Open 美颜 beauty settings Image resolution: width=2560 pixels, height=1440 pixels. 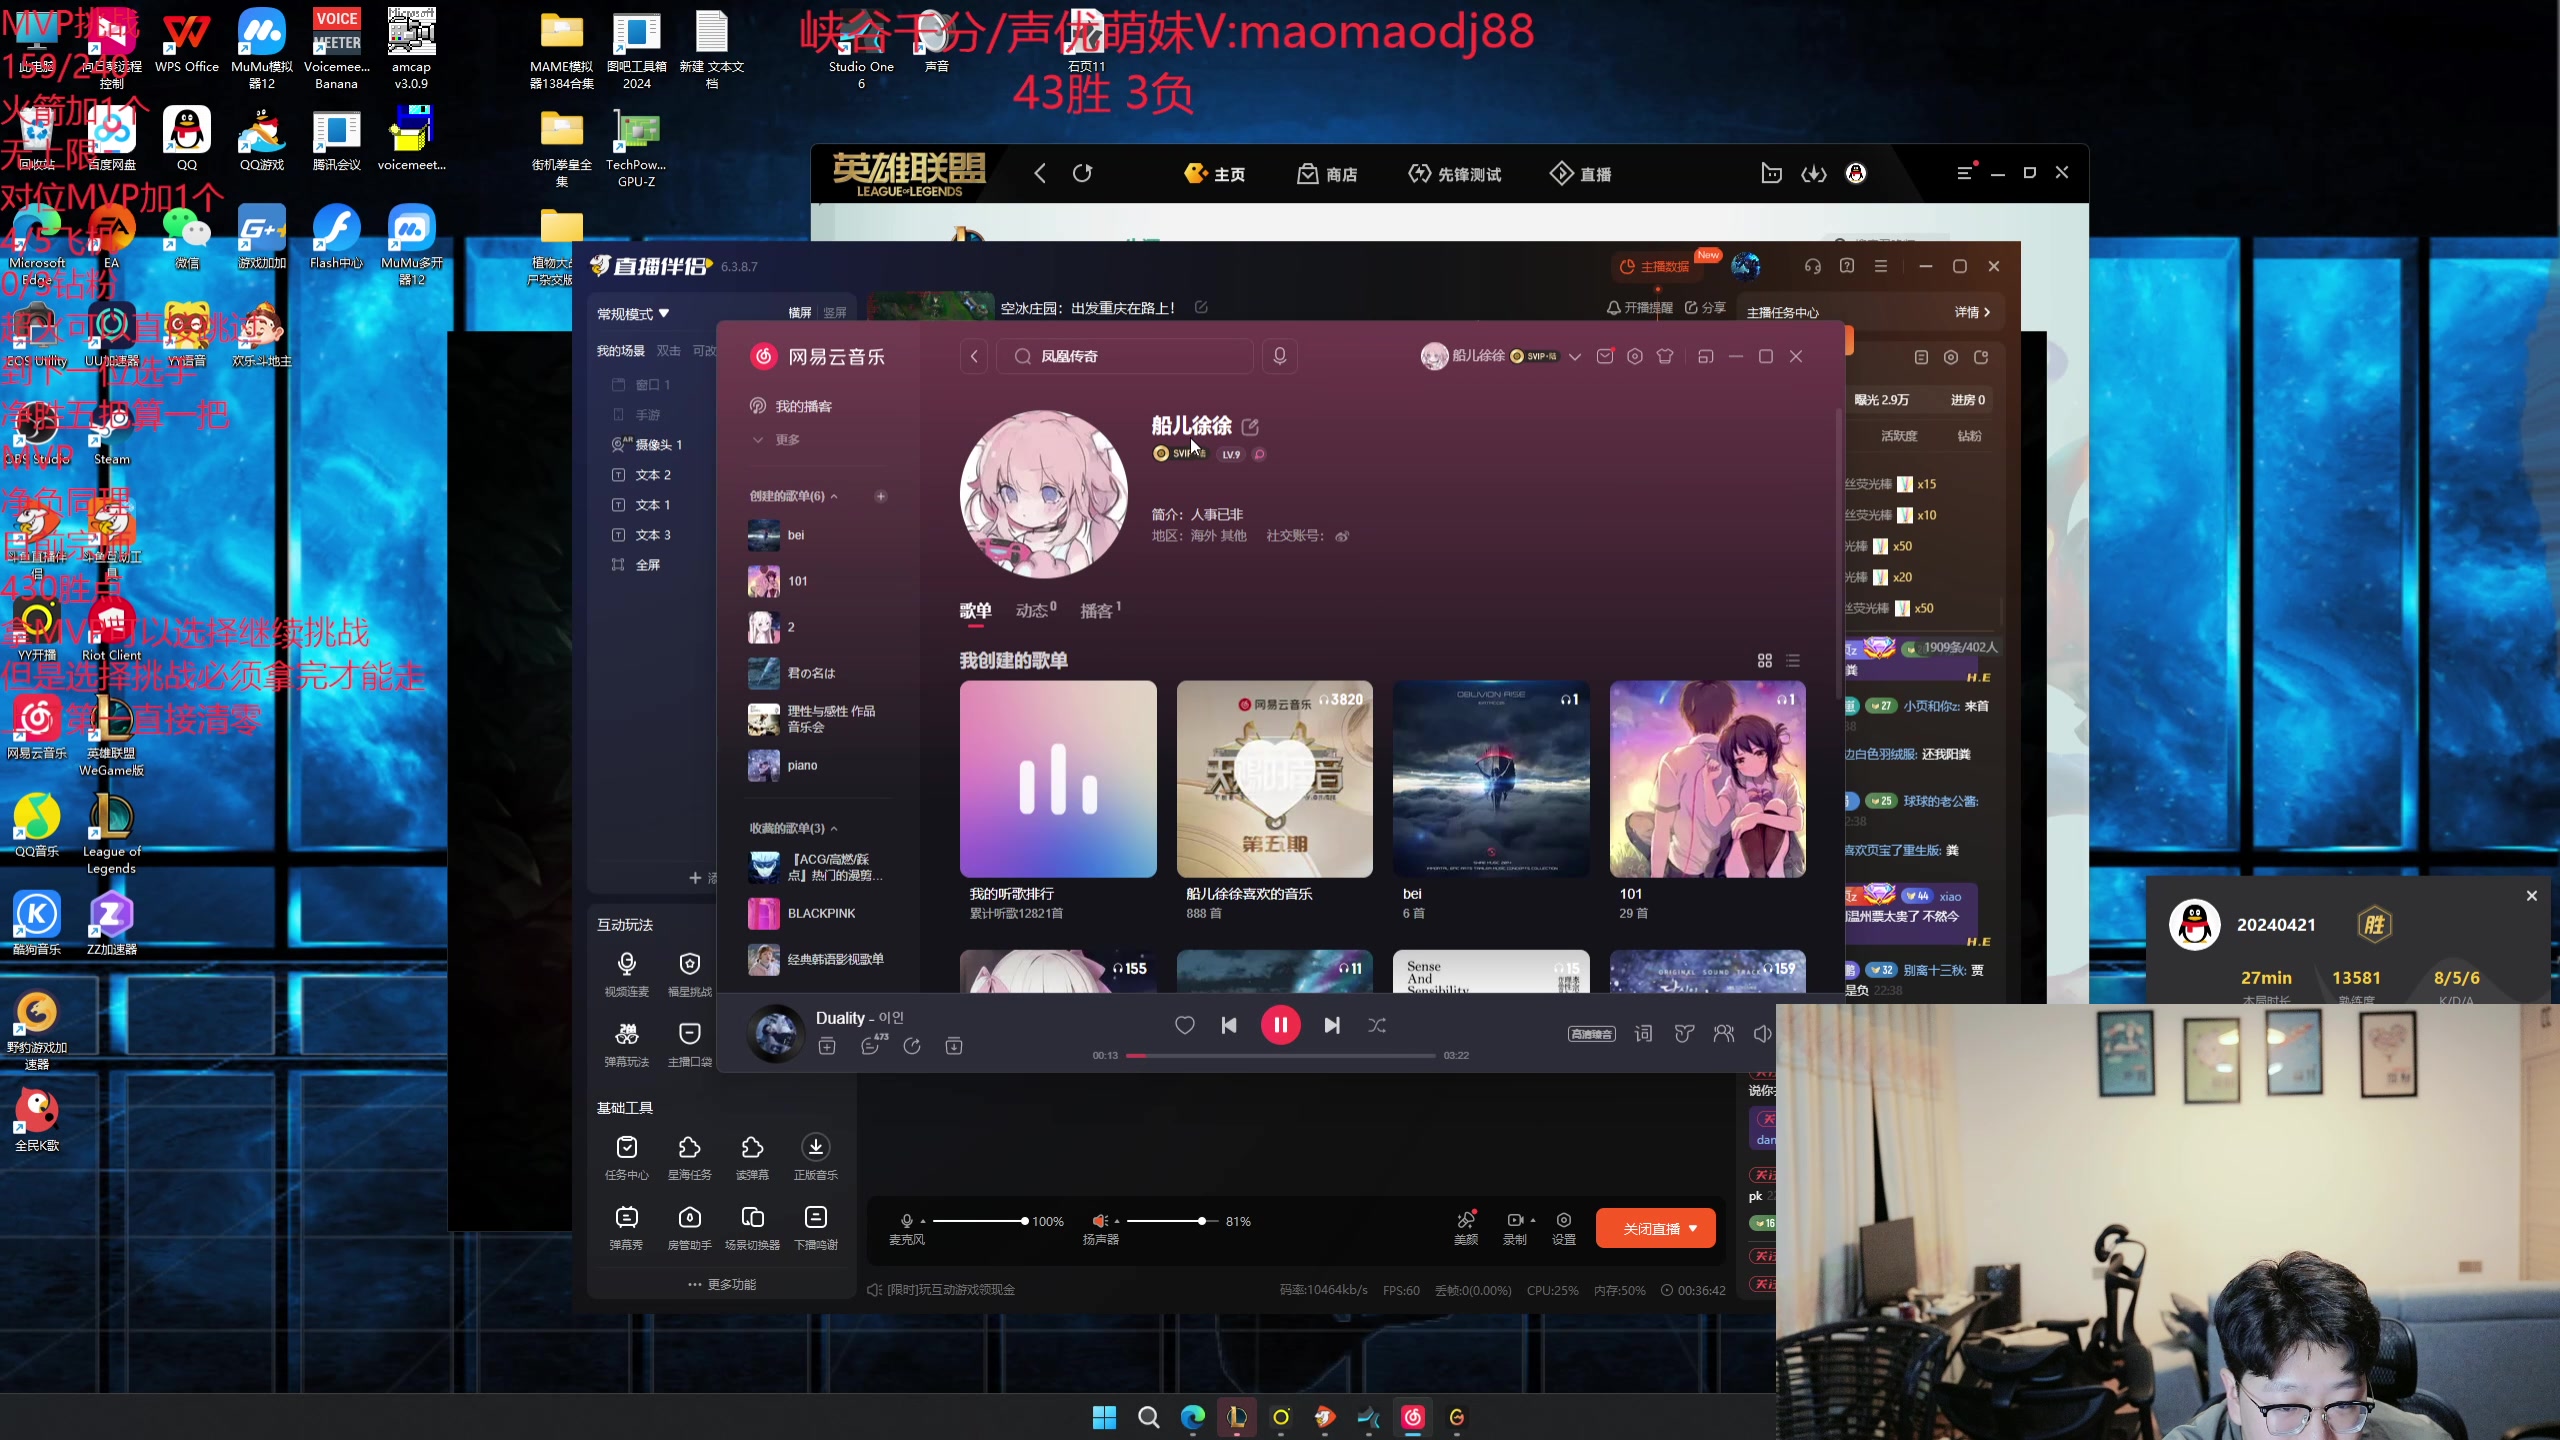click(x=1466, y=1227)
